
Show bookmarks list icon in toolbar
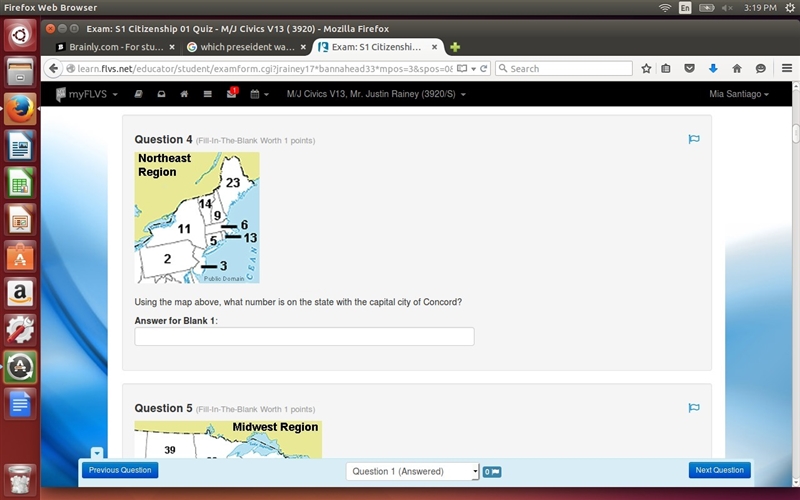click(666, 68)
